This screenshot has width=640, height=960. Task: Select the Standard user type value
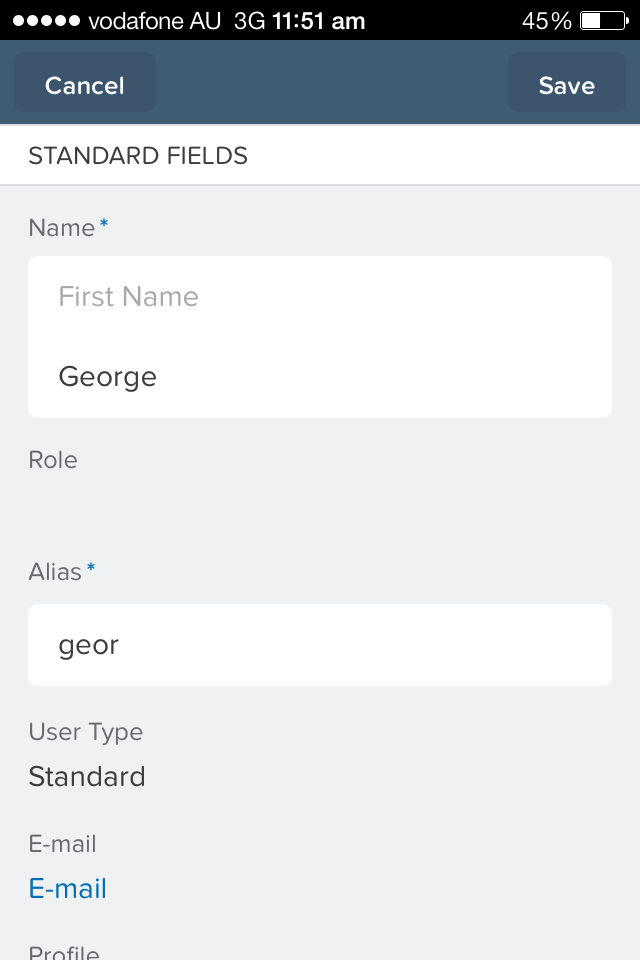pos(87,776)
